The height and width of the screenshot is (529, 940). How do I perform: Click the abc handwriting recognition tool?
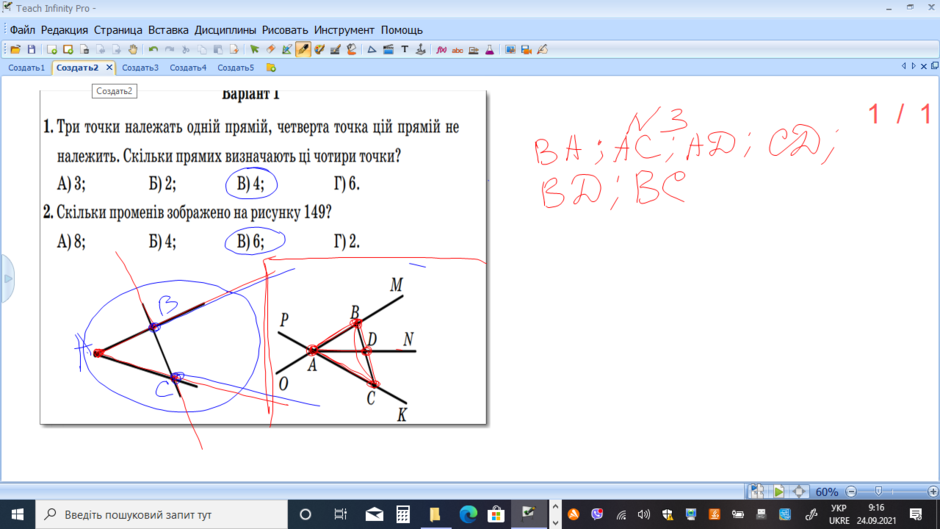(457, 50)
